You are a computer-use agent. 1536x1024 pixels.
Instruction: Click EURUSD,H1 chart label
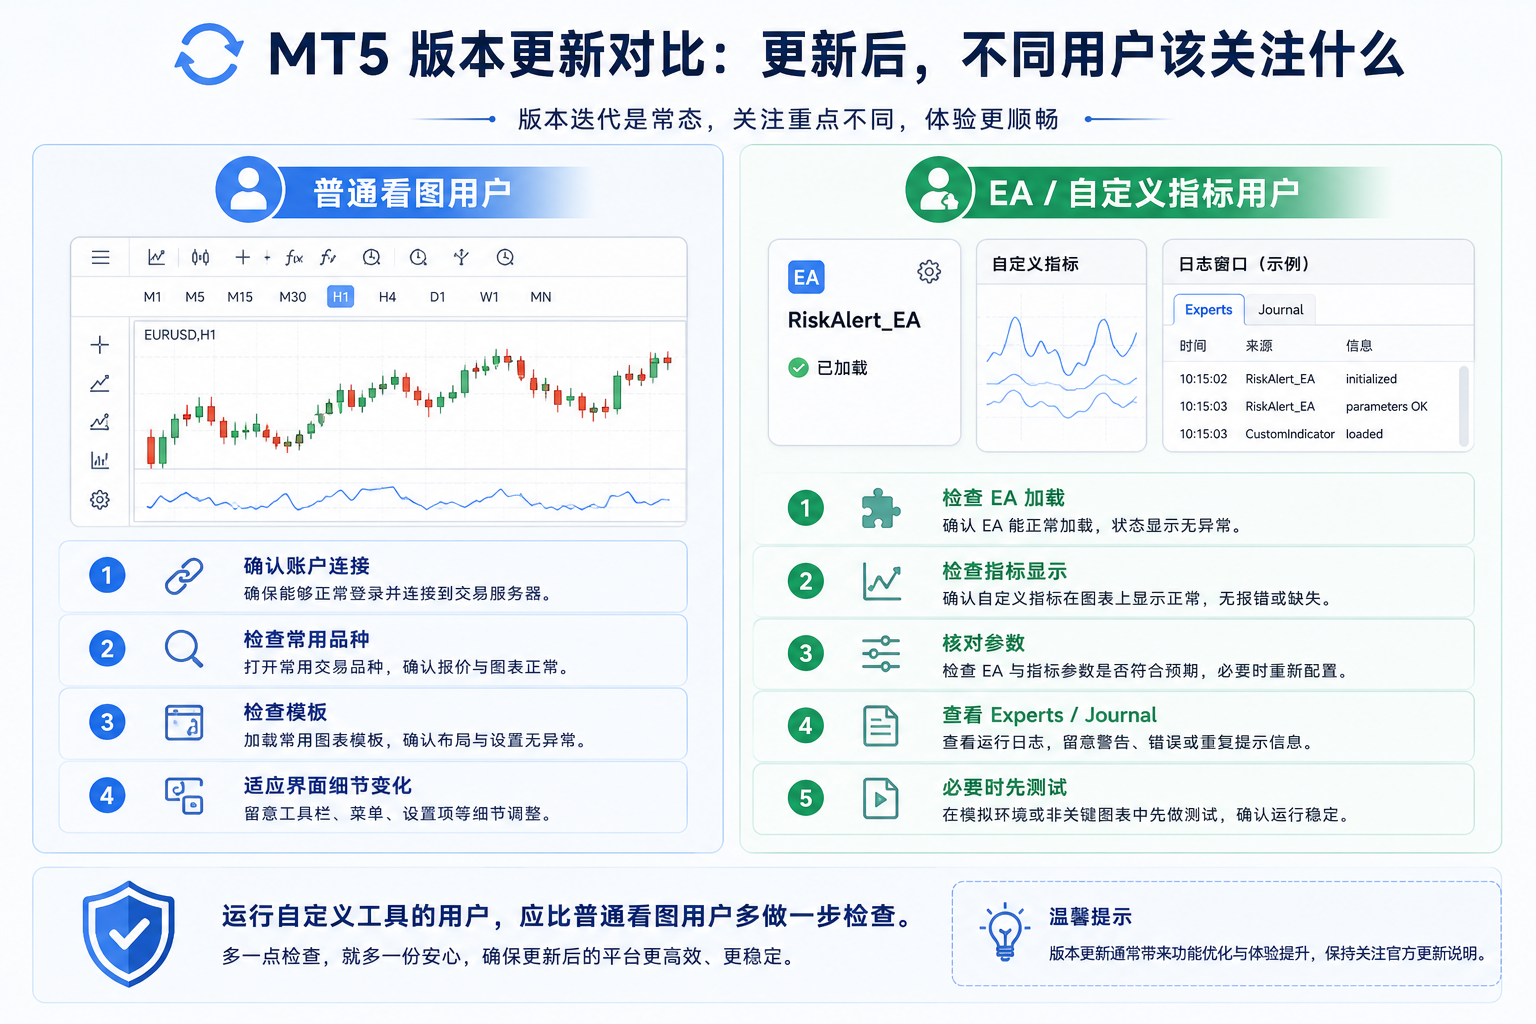[180, 335]
